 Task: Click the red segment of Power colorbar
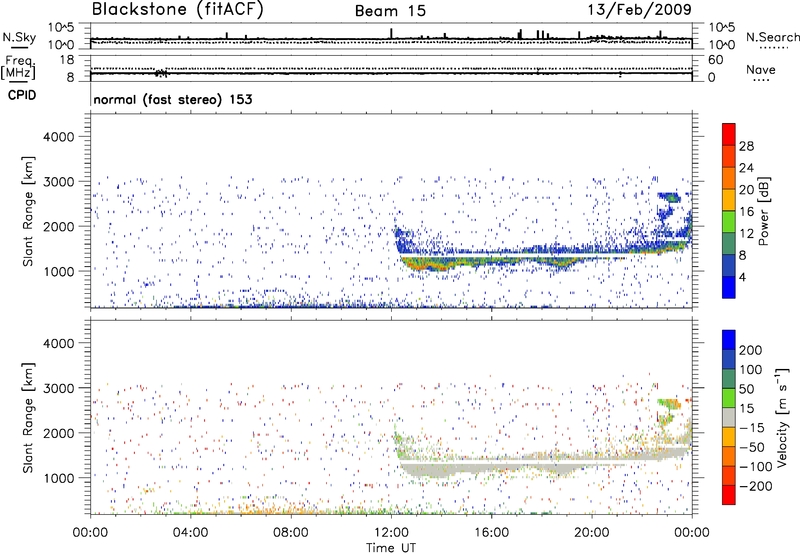click(x=729, y=134)
